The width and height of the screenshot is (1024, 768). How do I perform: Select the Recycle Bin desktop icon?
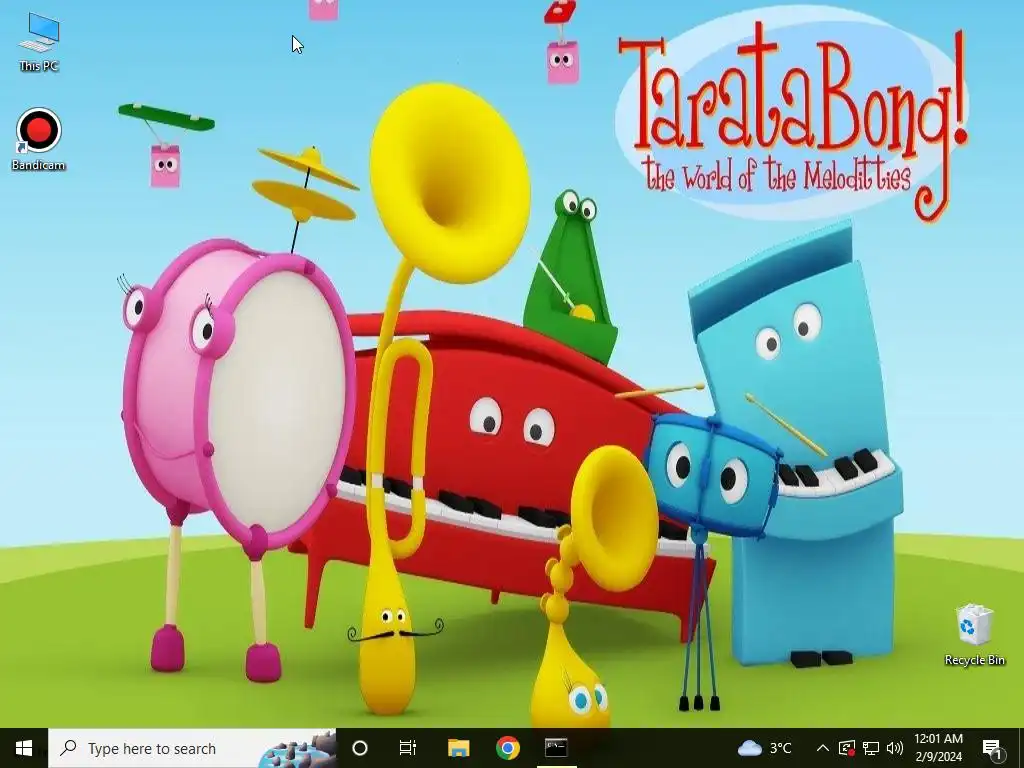pyautogui.click(x=974, y=635)
